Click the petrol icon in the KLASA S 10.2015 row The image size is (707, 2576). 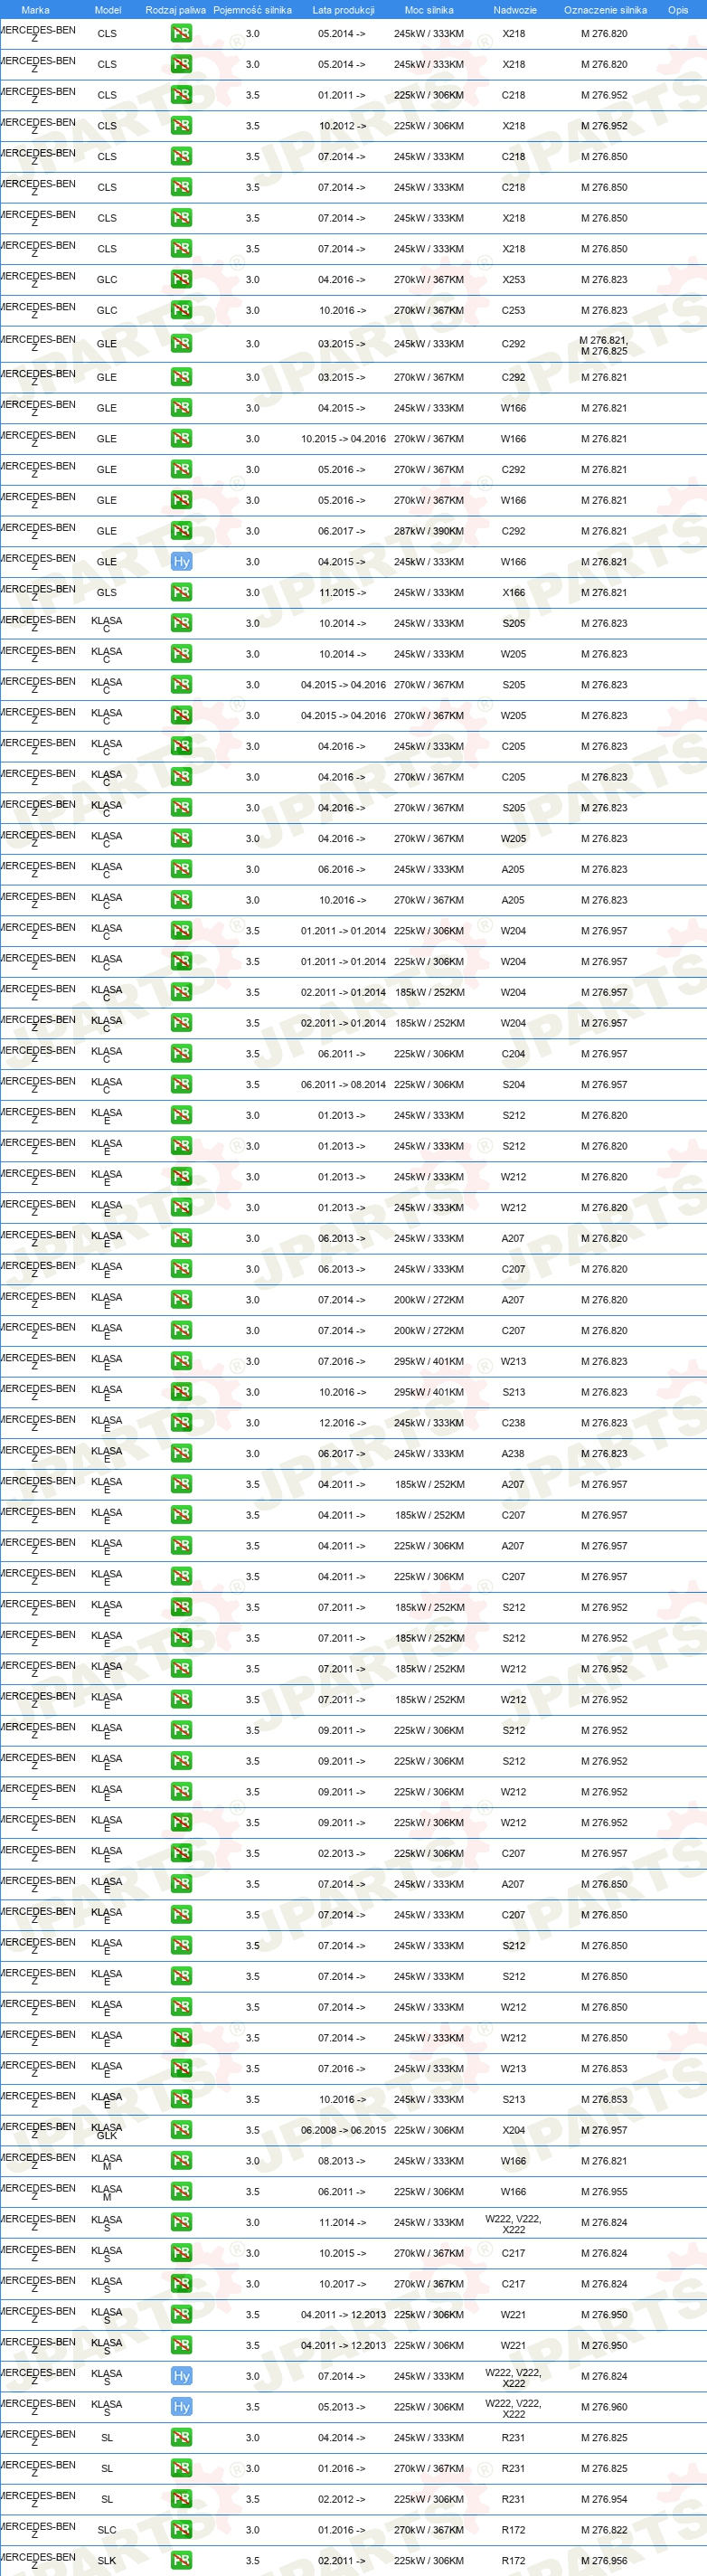coord(181,2253)
